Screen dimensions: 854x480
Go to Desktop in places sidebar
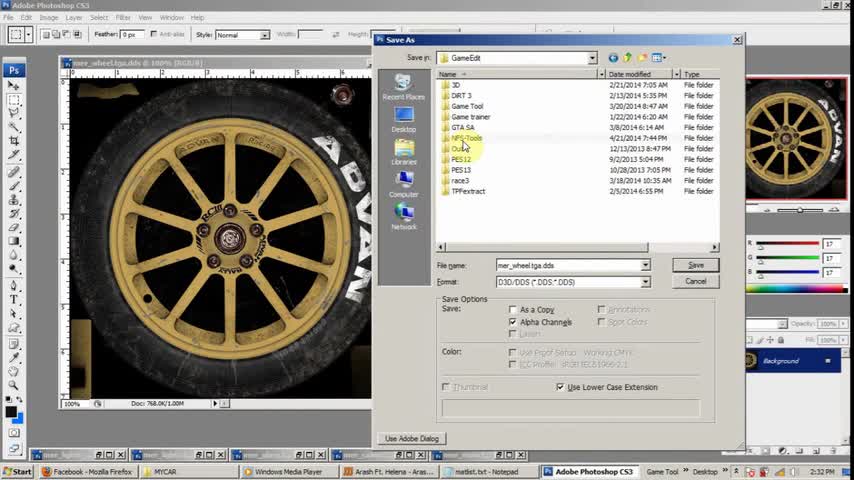point(403,119)
